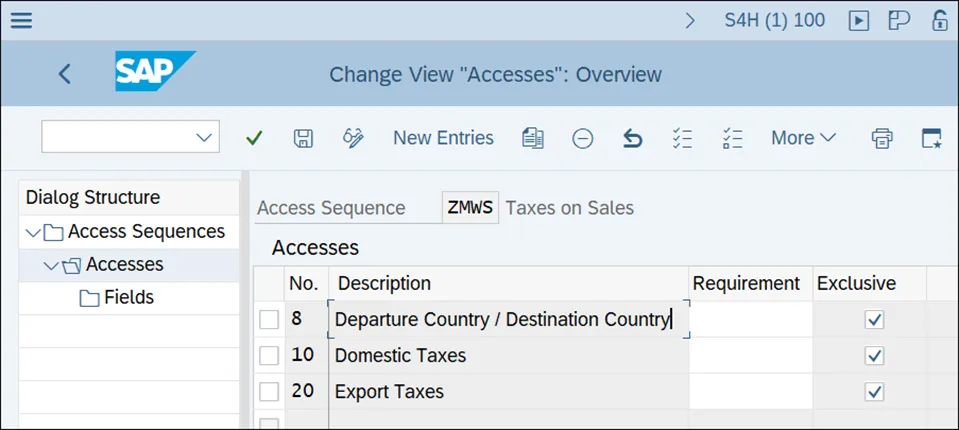The height and width of the screenshot is (430, 959).
Task: Click the Copy As icon
Action: 533,138
